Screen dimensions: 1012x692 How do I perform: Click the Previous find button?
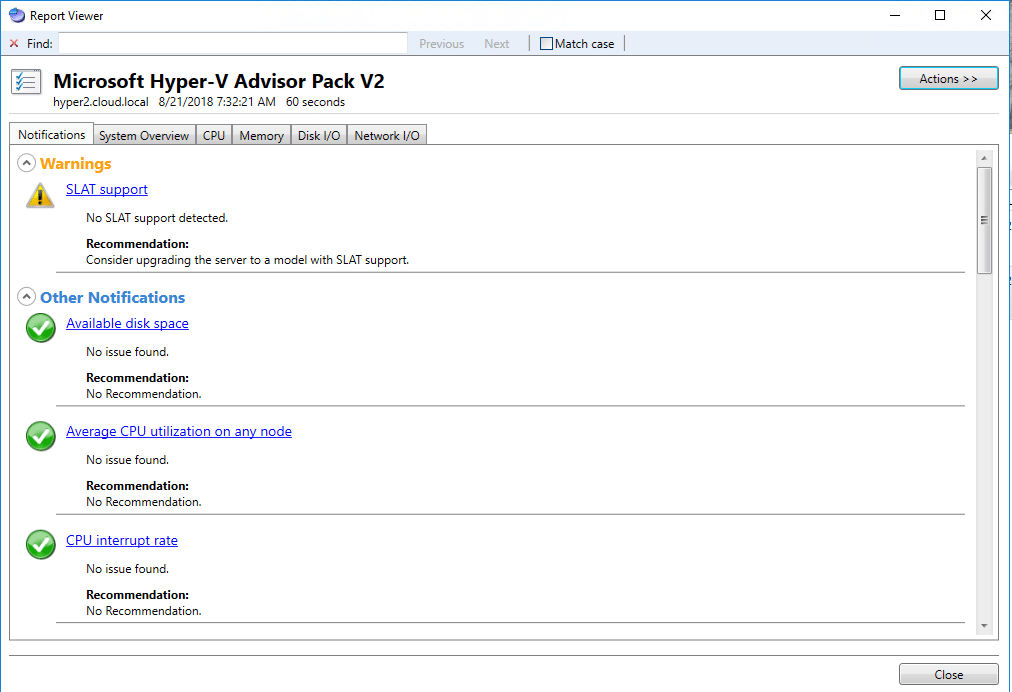click(441, 44)
